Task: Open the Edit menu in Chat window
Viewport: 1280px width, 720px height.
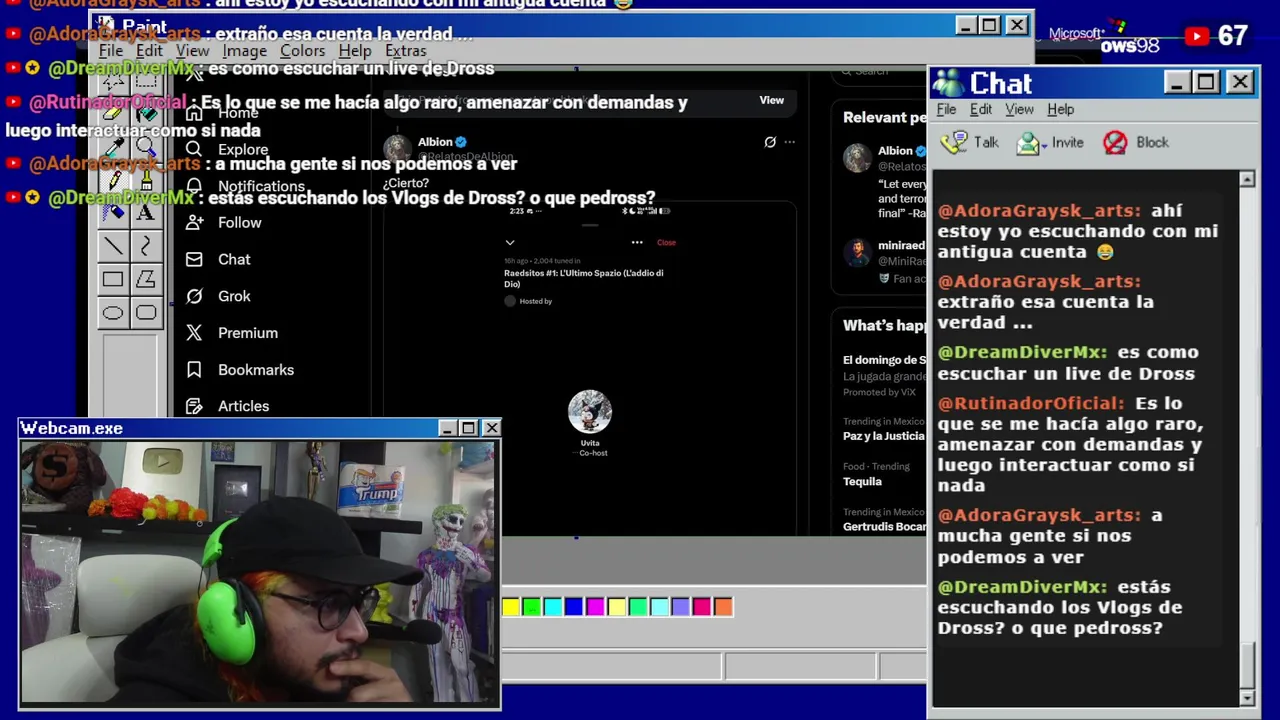Action: pyautogui.click(x=981, y=109)
